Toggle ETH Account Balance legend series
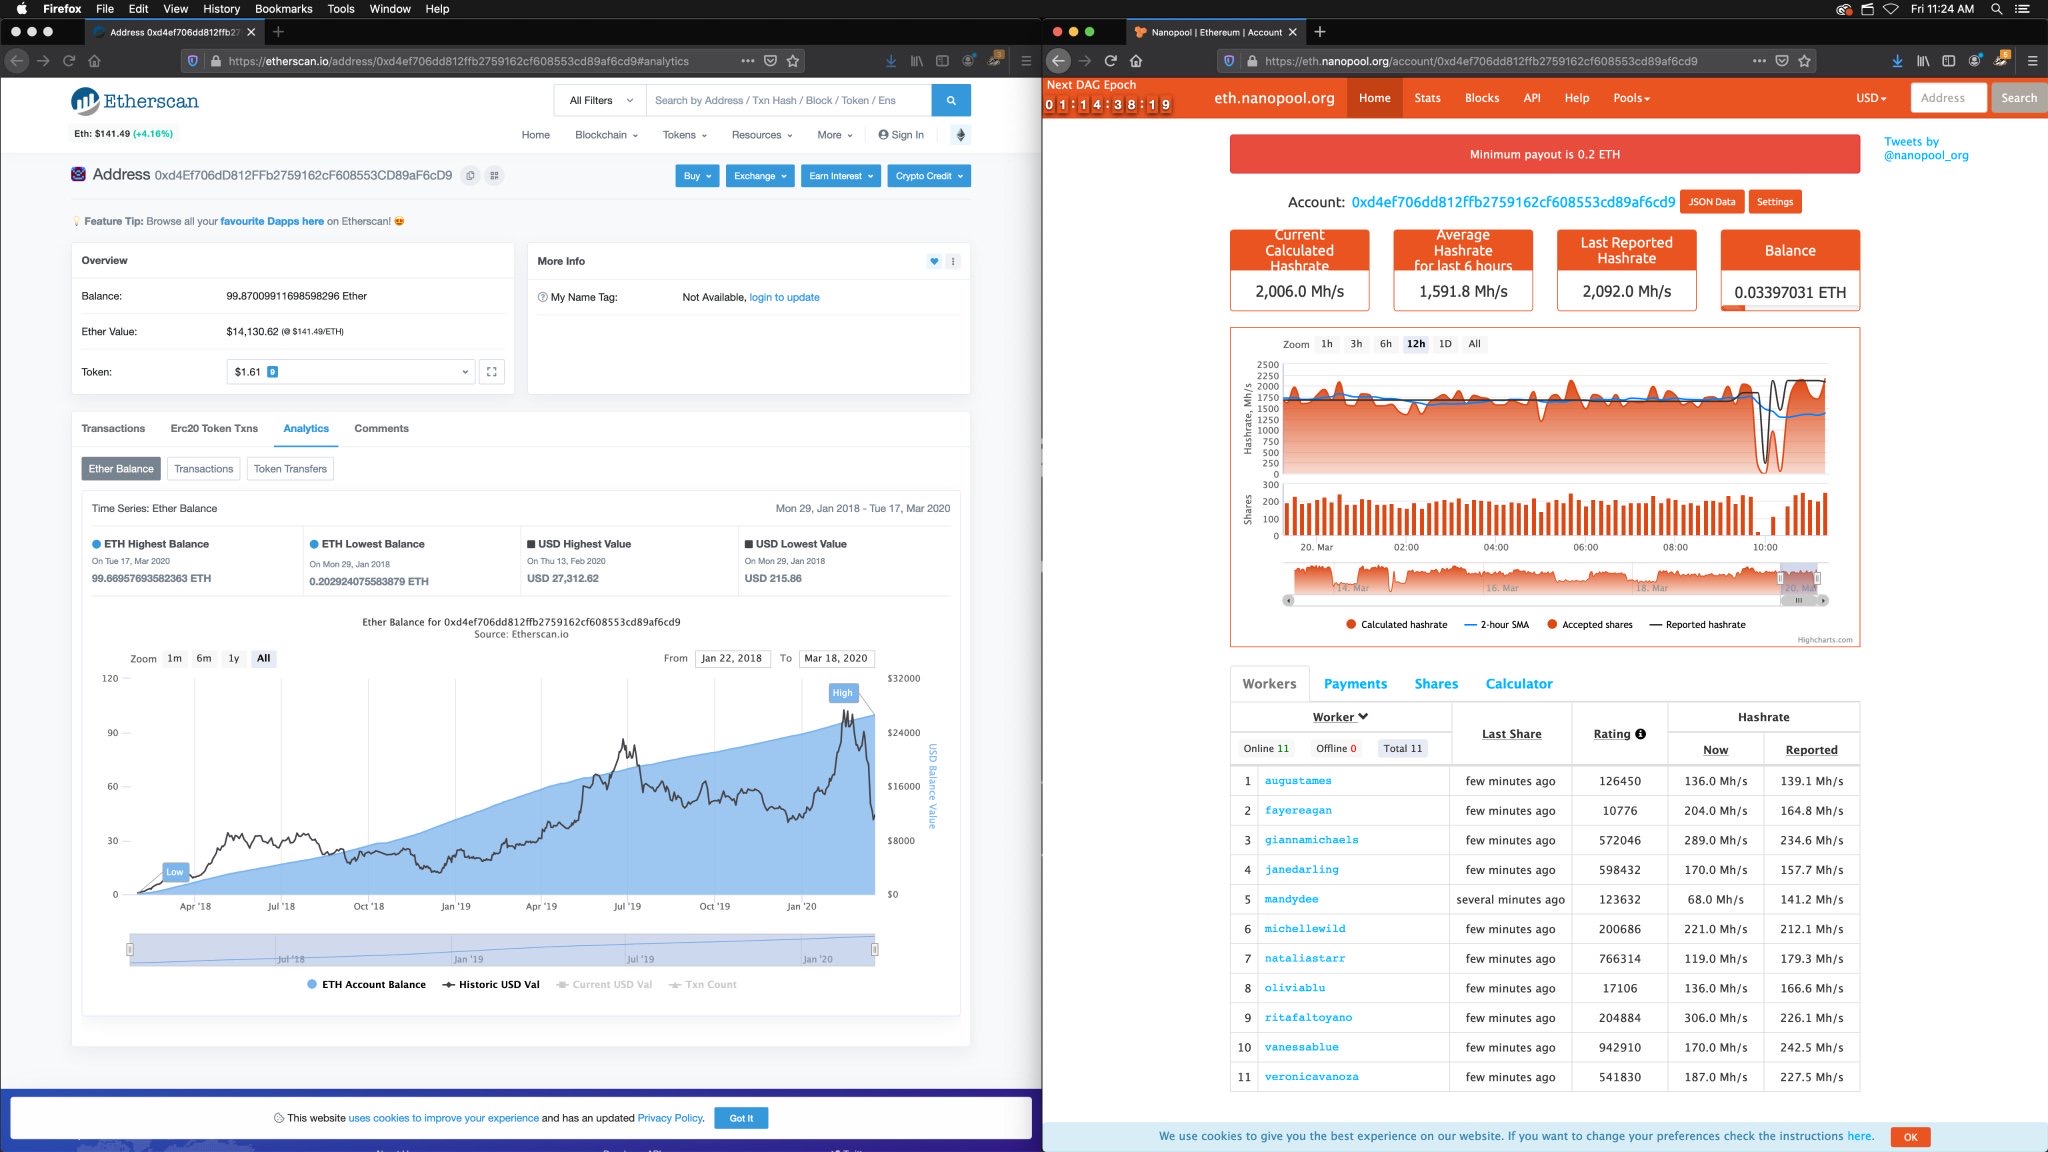 [366, 985]
